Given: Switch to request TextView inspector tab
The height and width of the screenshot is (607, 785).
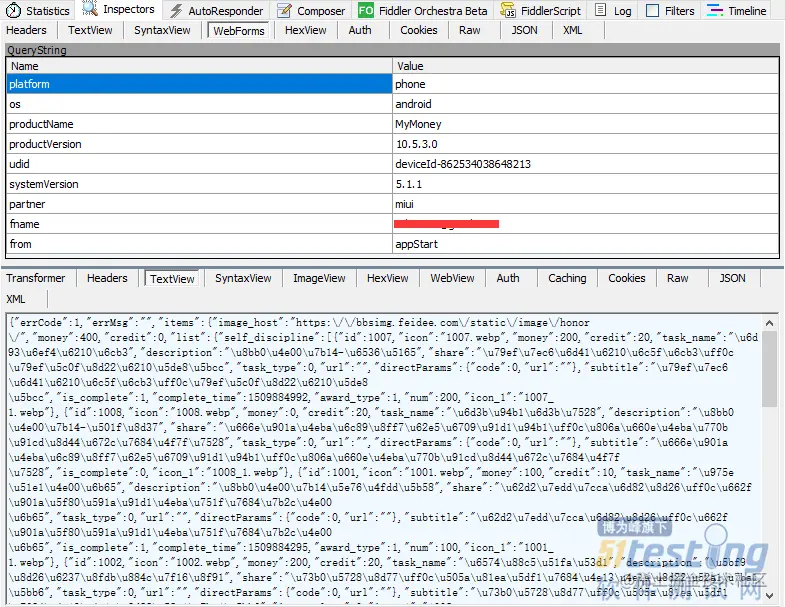Looking at the screenshot, I should click(90, 30).
